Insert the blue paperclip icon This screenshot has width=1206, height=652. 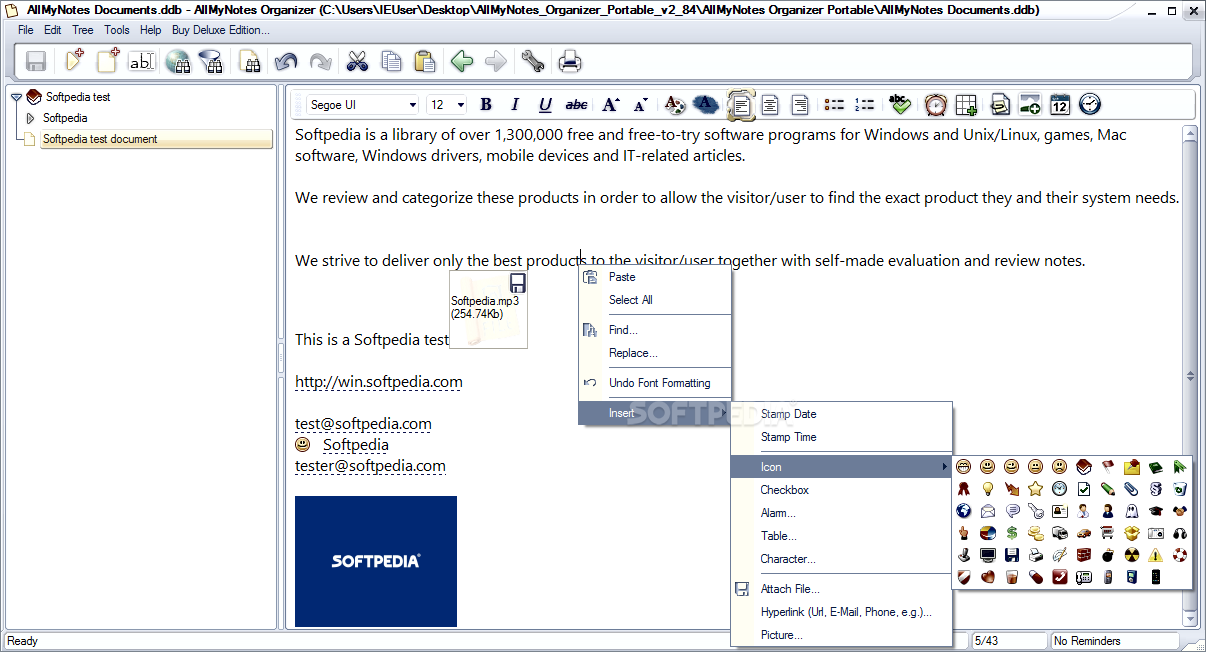coord(1132,489)
